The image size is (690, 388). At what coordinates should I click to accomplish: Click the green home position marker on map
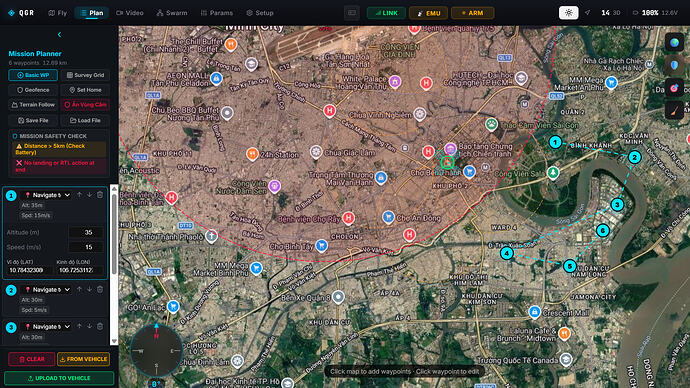pos(447,162)
